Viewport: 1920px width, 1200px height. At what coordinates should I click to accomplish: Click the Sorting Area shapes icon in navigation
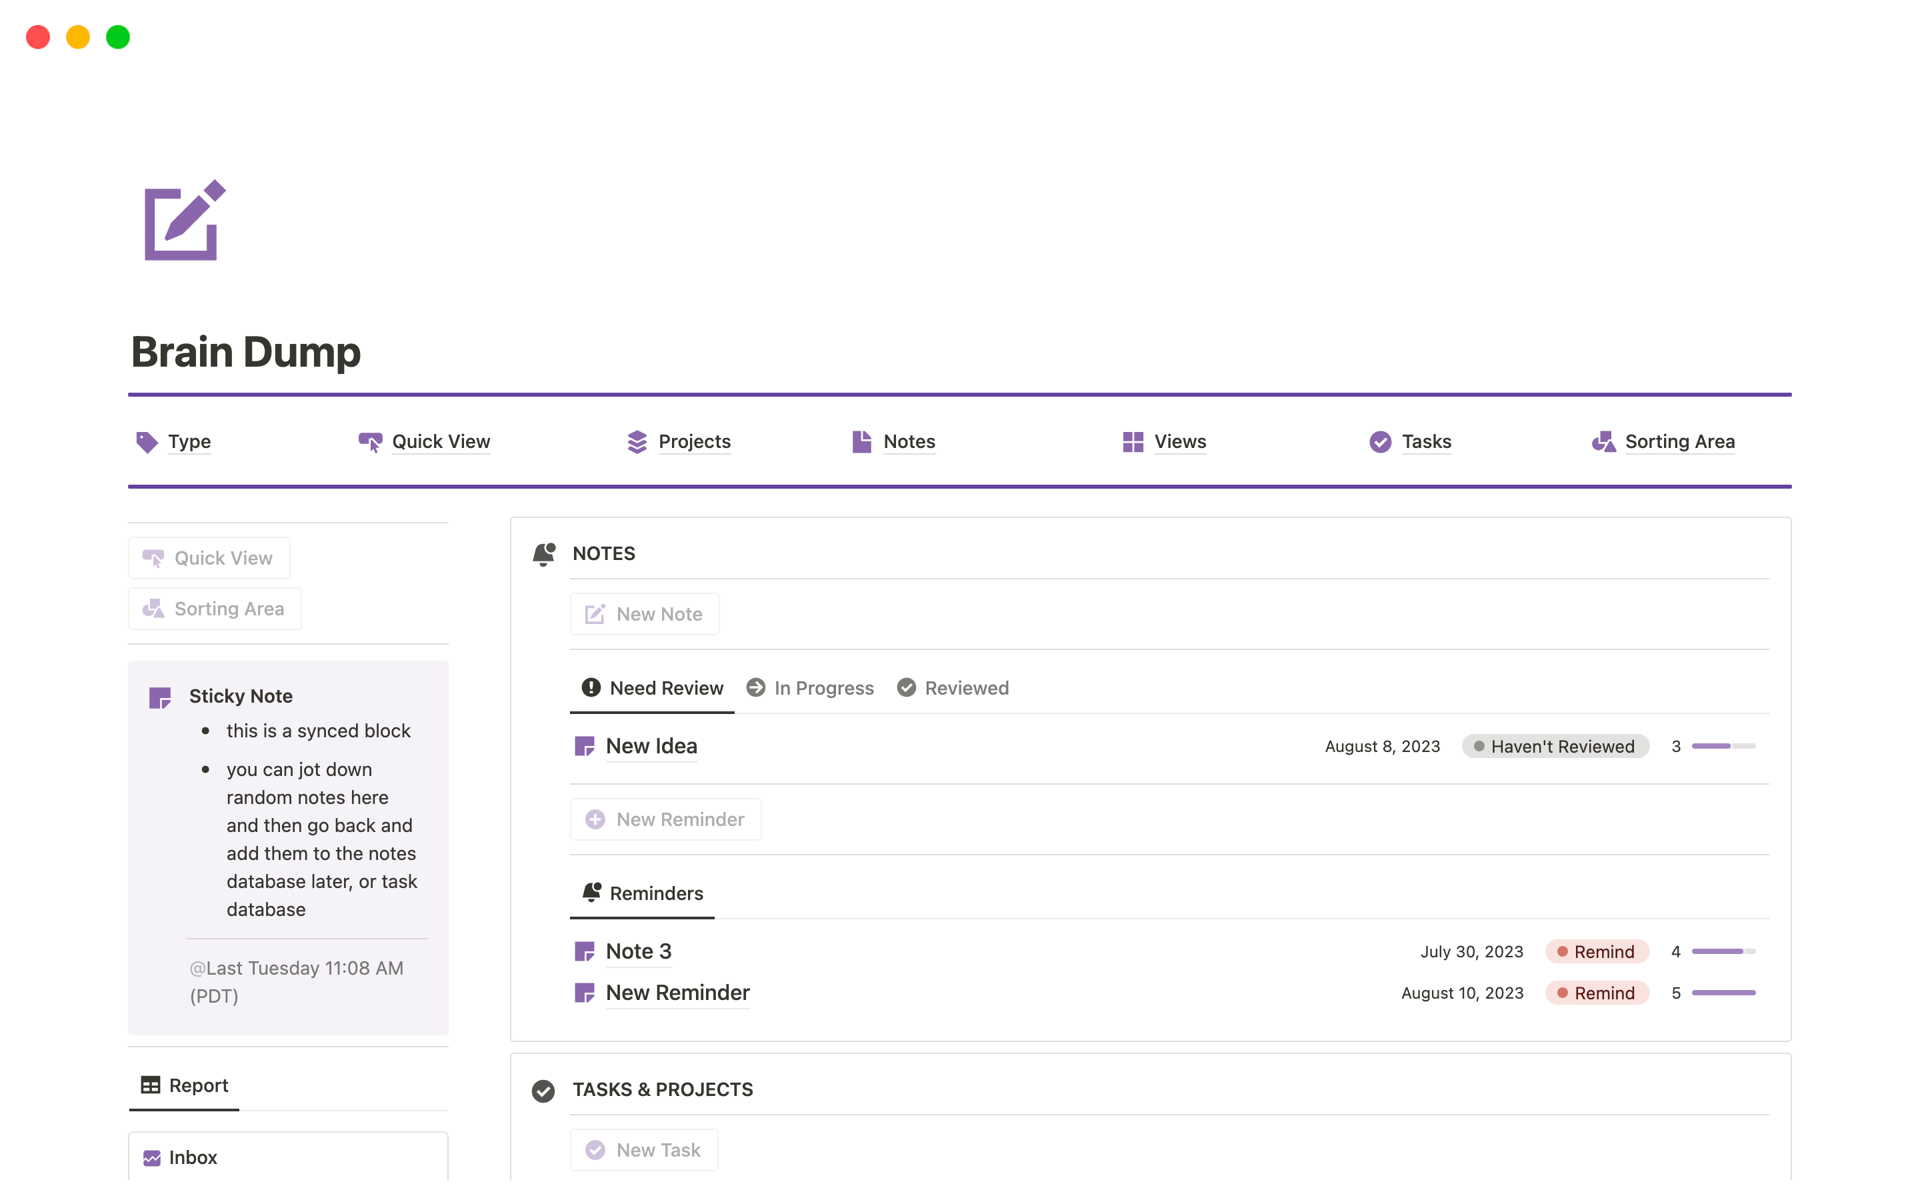[1603, 442]
